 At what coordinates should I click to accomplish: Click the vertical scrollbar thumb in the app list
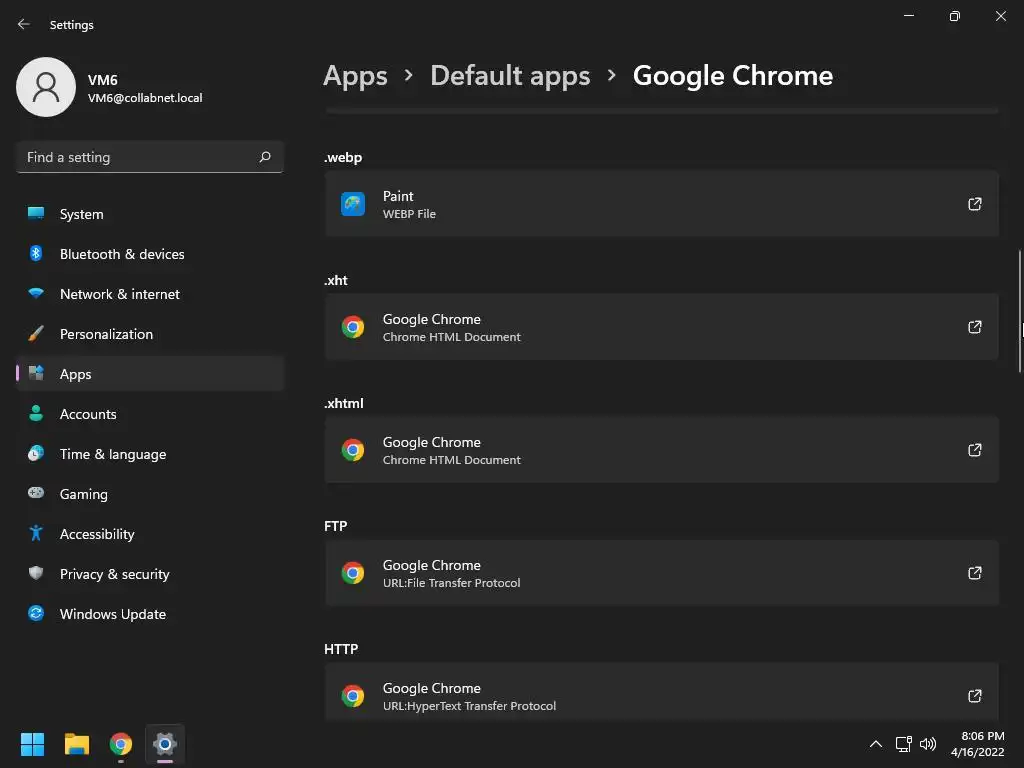(x=1020, y=310)
